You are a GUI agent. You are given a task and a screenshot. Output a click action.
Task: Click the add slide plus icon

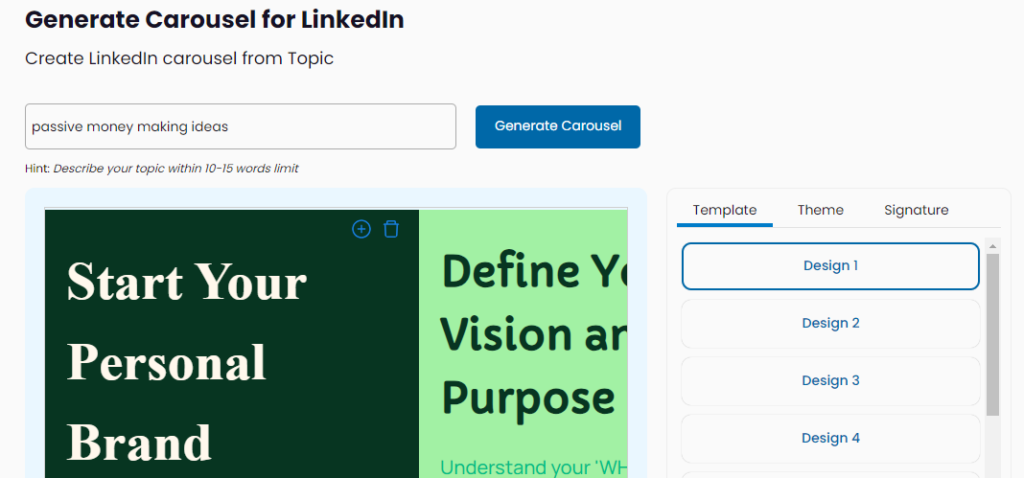click(361, 229)
